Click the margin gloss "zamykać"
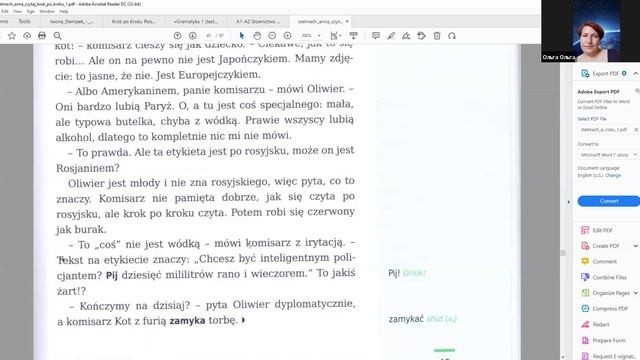 point(406,319)
